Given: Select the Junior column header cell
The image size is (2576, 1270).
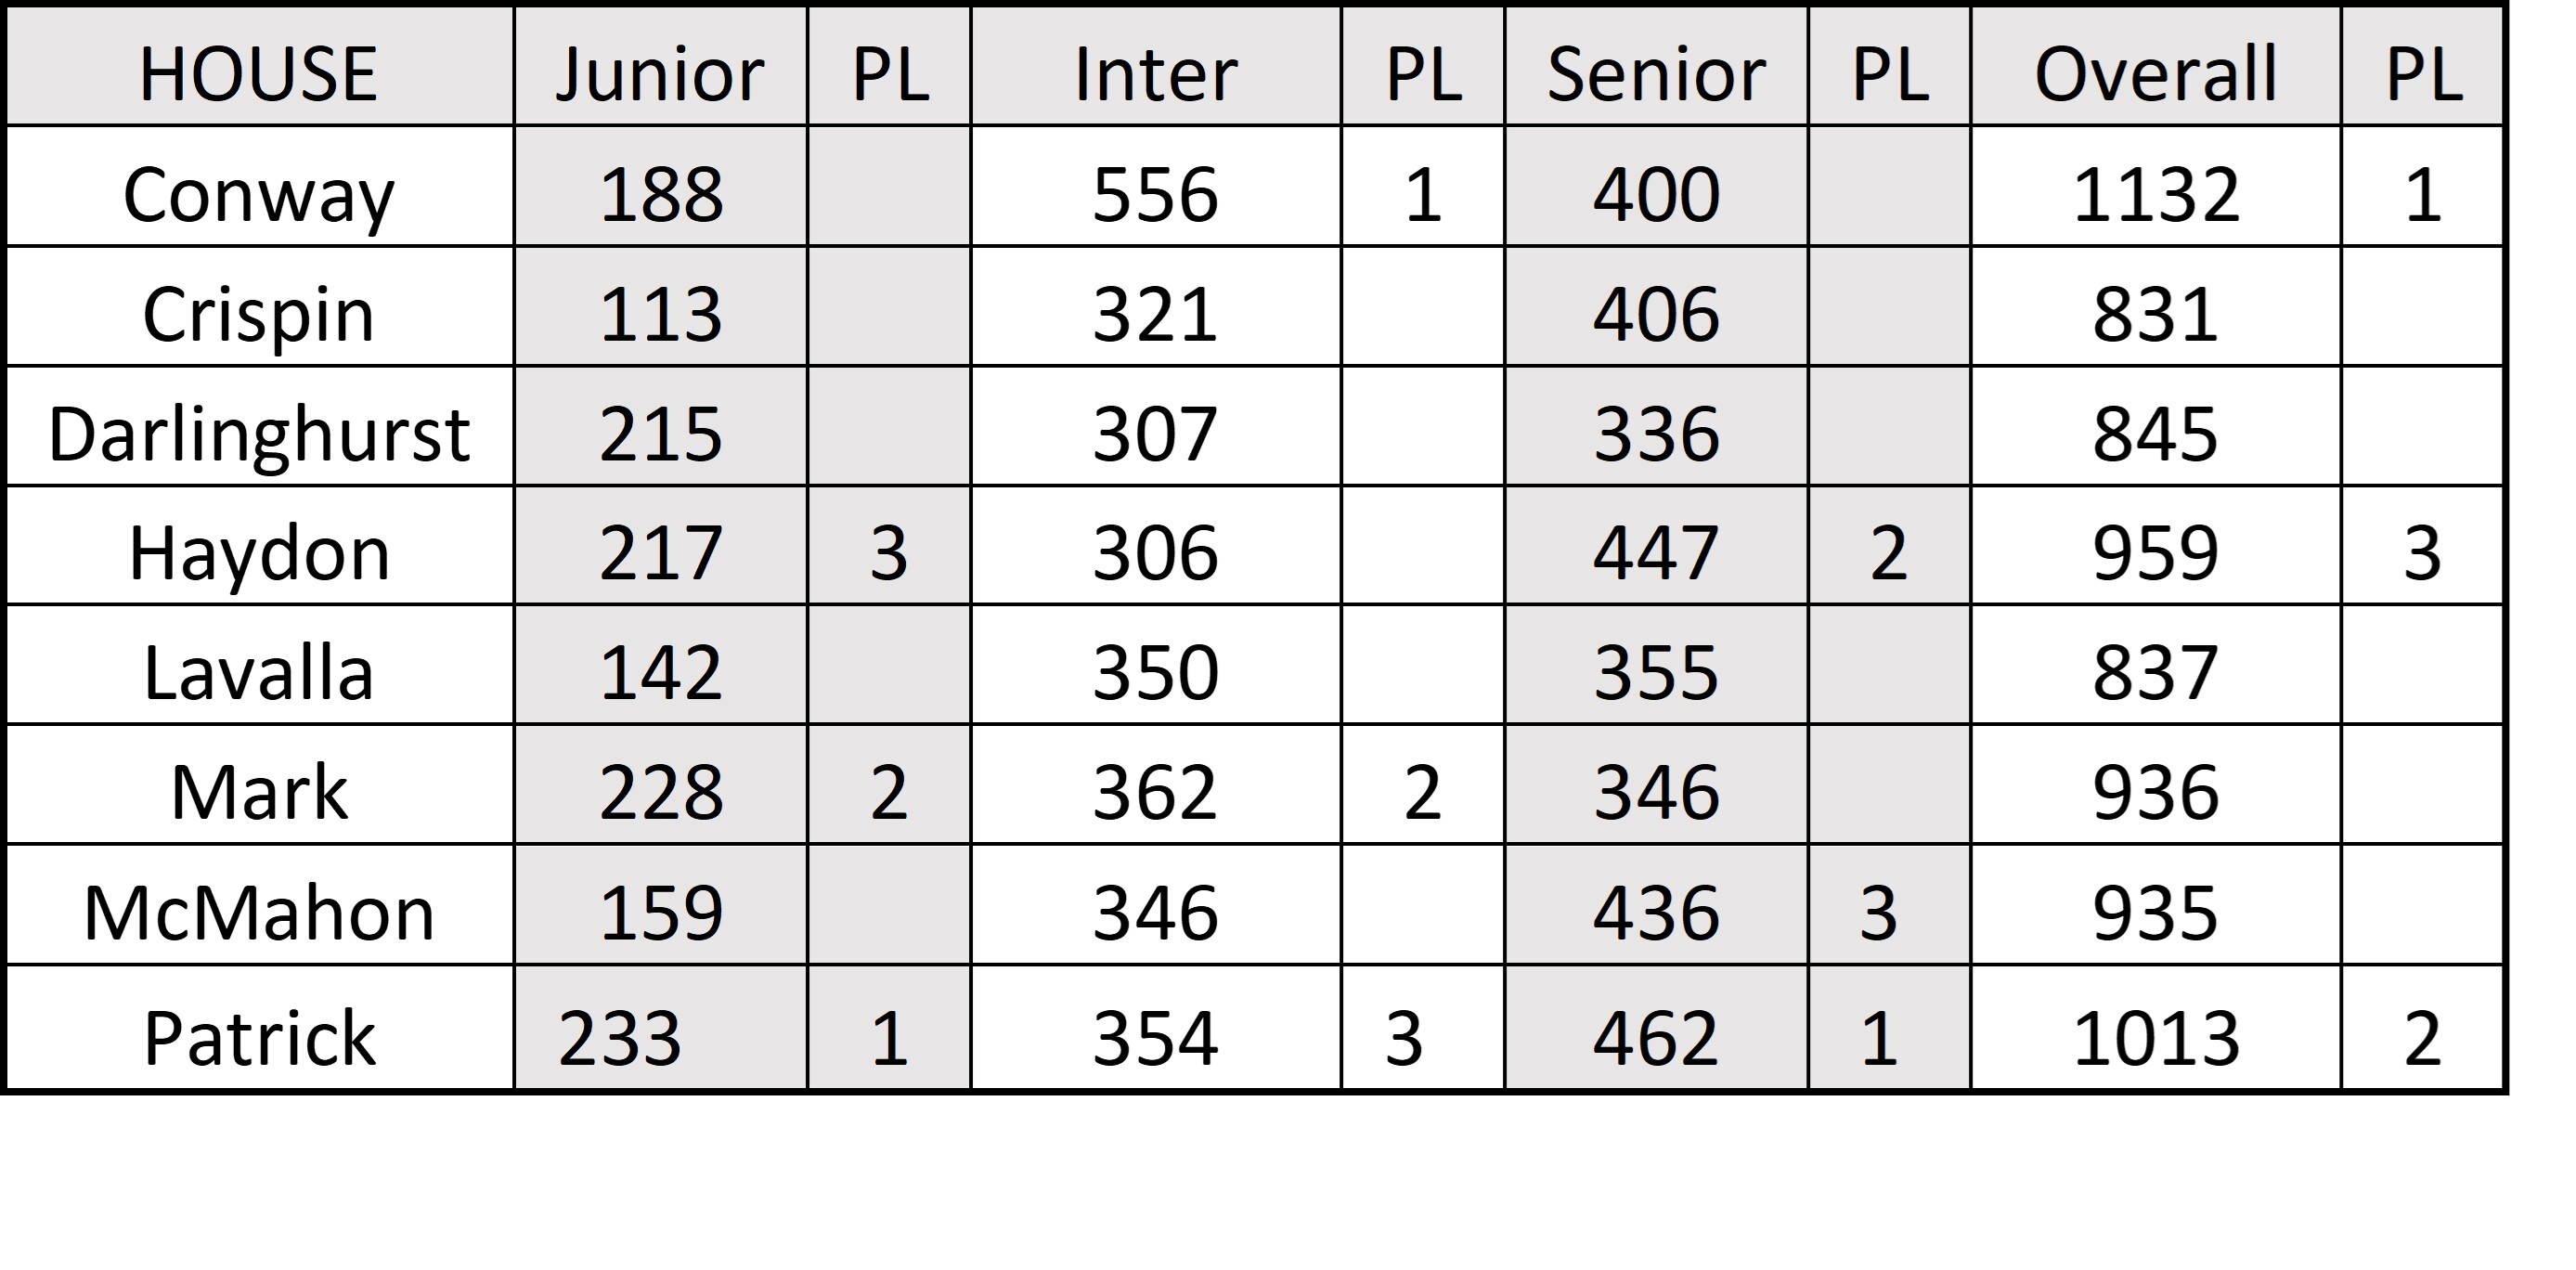Looking at the screenshot, I should 660,73.
